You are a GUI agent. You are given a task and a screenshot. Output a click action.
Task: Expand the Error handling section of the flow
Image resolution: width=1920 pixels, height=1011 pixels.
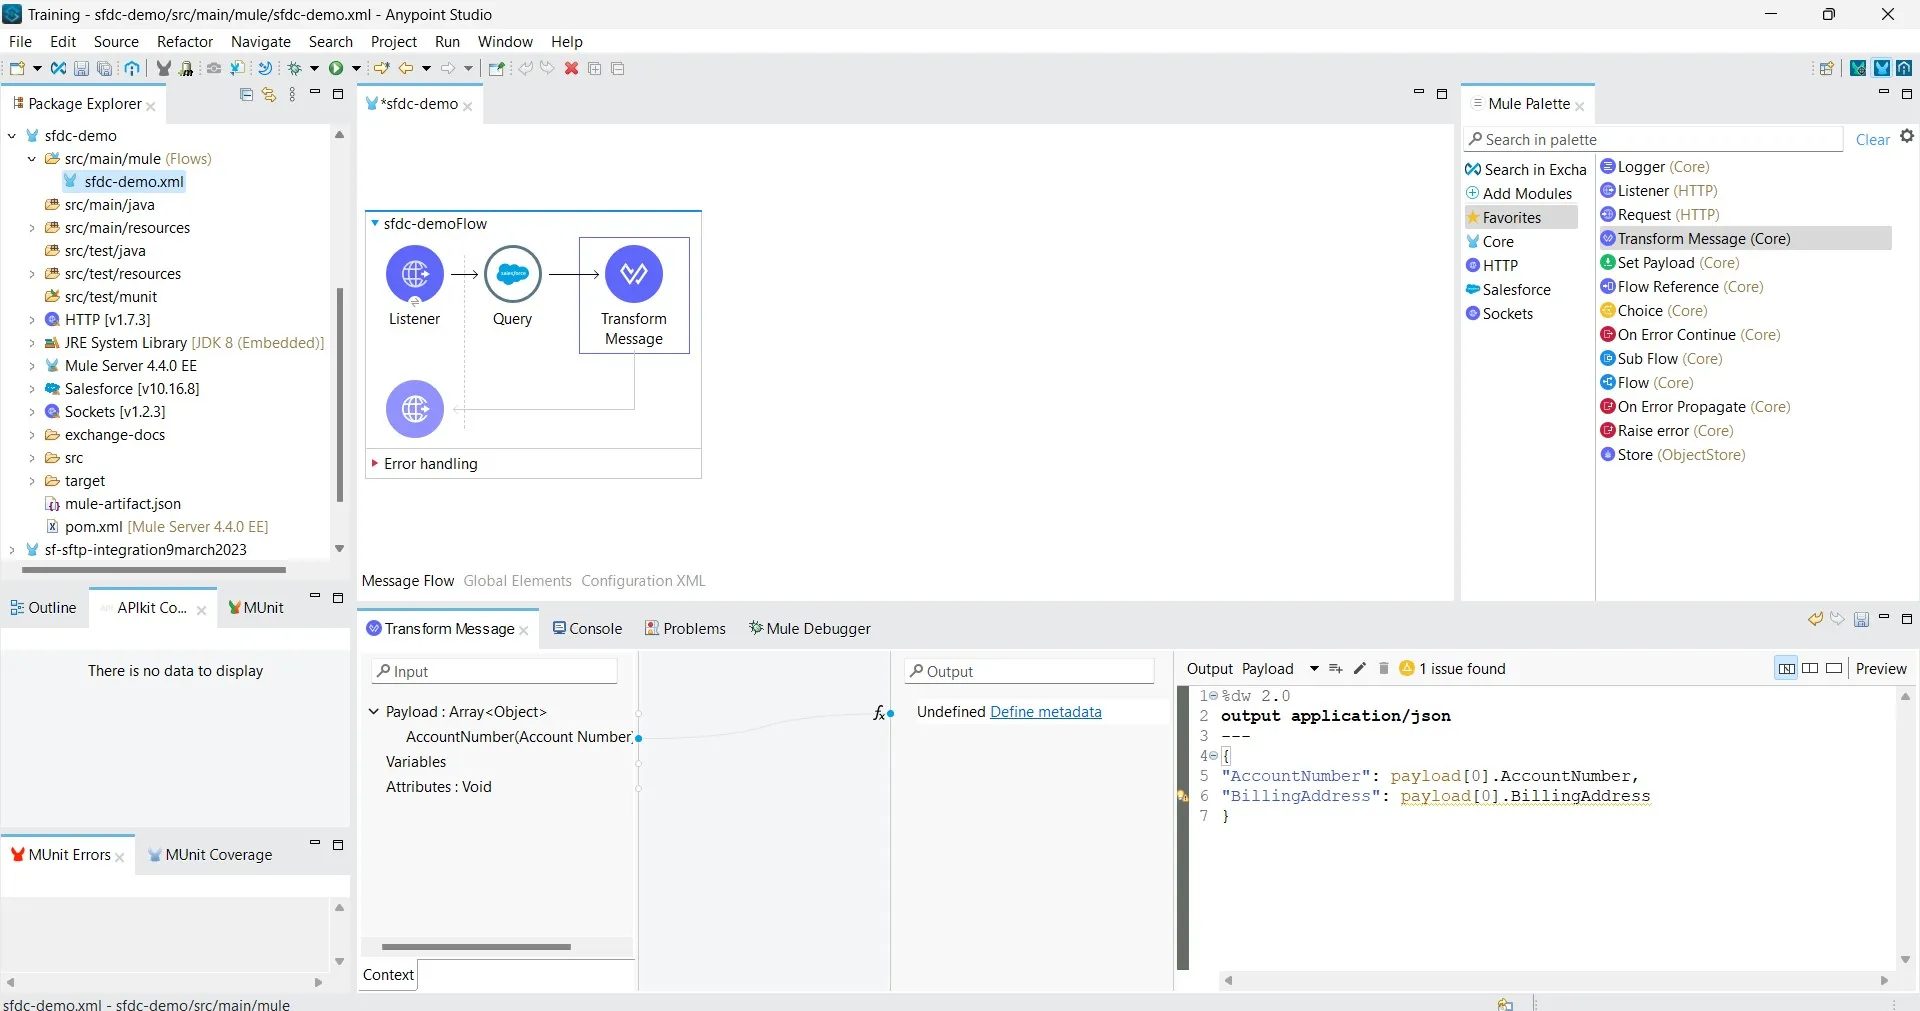[375, 464]
